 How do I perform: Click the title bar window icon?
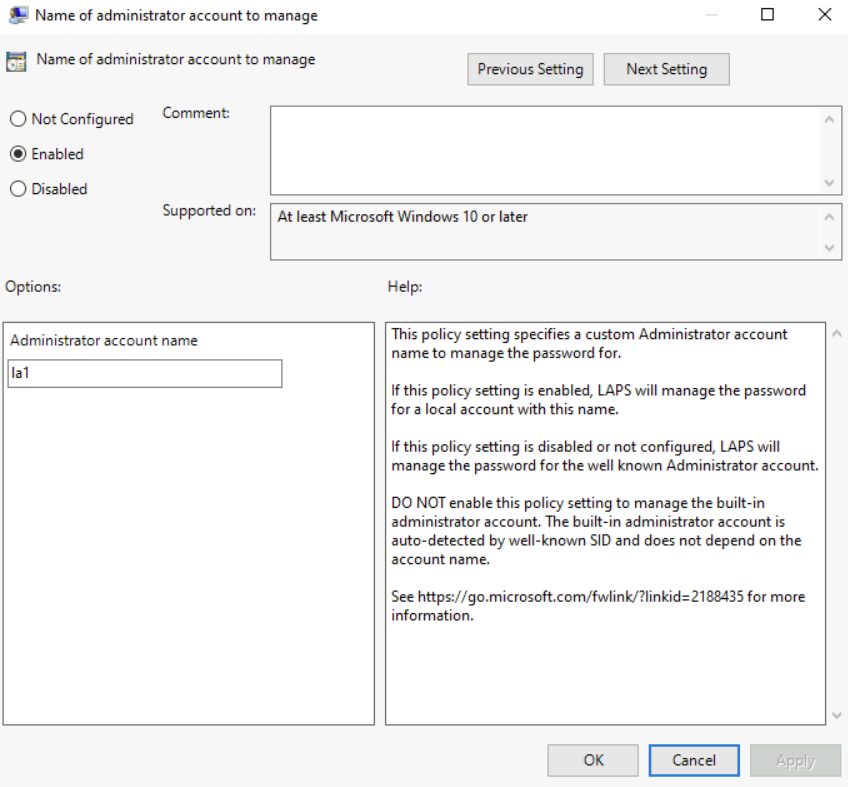click(18, 15)
